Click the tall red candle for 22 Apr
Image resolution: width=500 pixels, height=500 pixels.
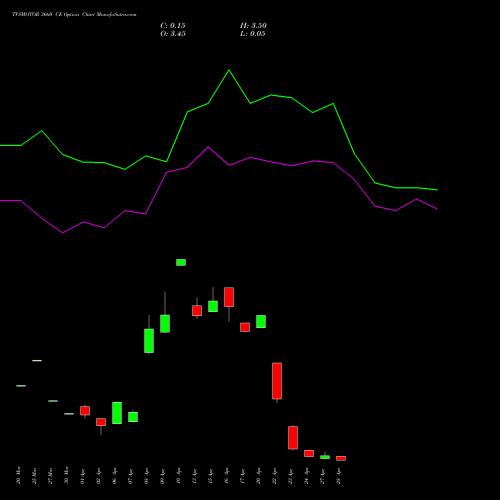click(277, 381)
